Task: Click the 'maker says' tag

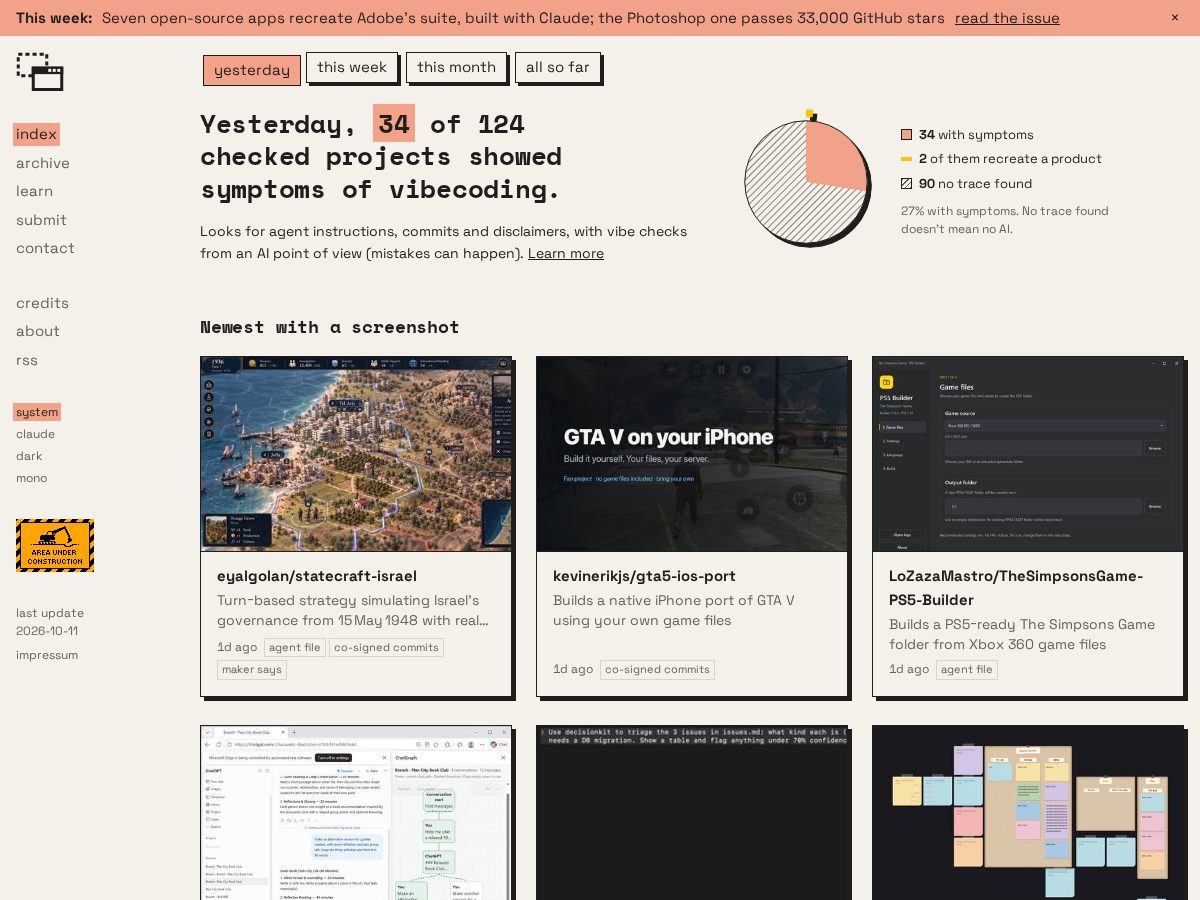Action: [x=252, y=669]
